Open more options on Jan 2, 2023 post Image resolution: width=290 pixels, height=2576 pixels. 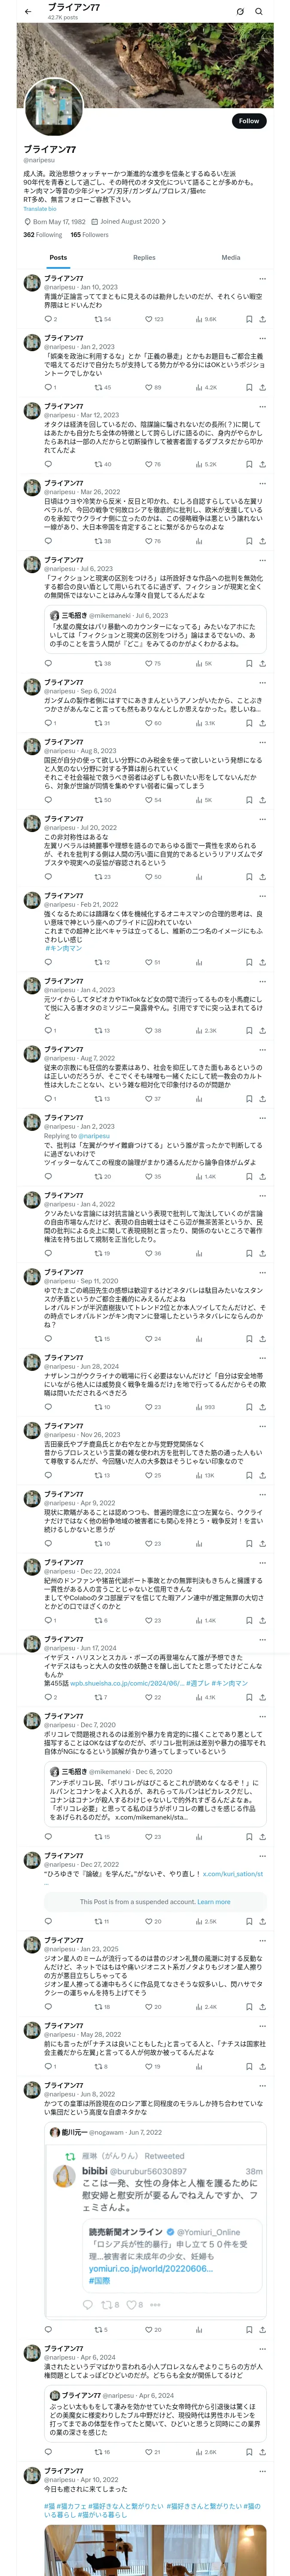(x=262, y=339)
